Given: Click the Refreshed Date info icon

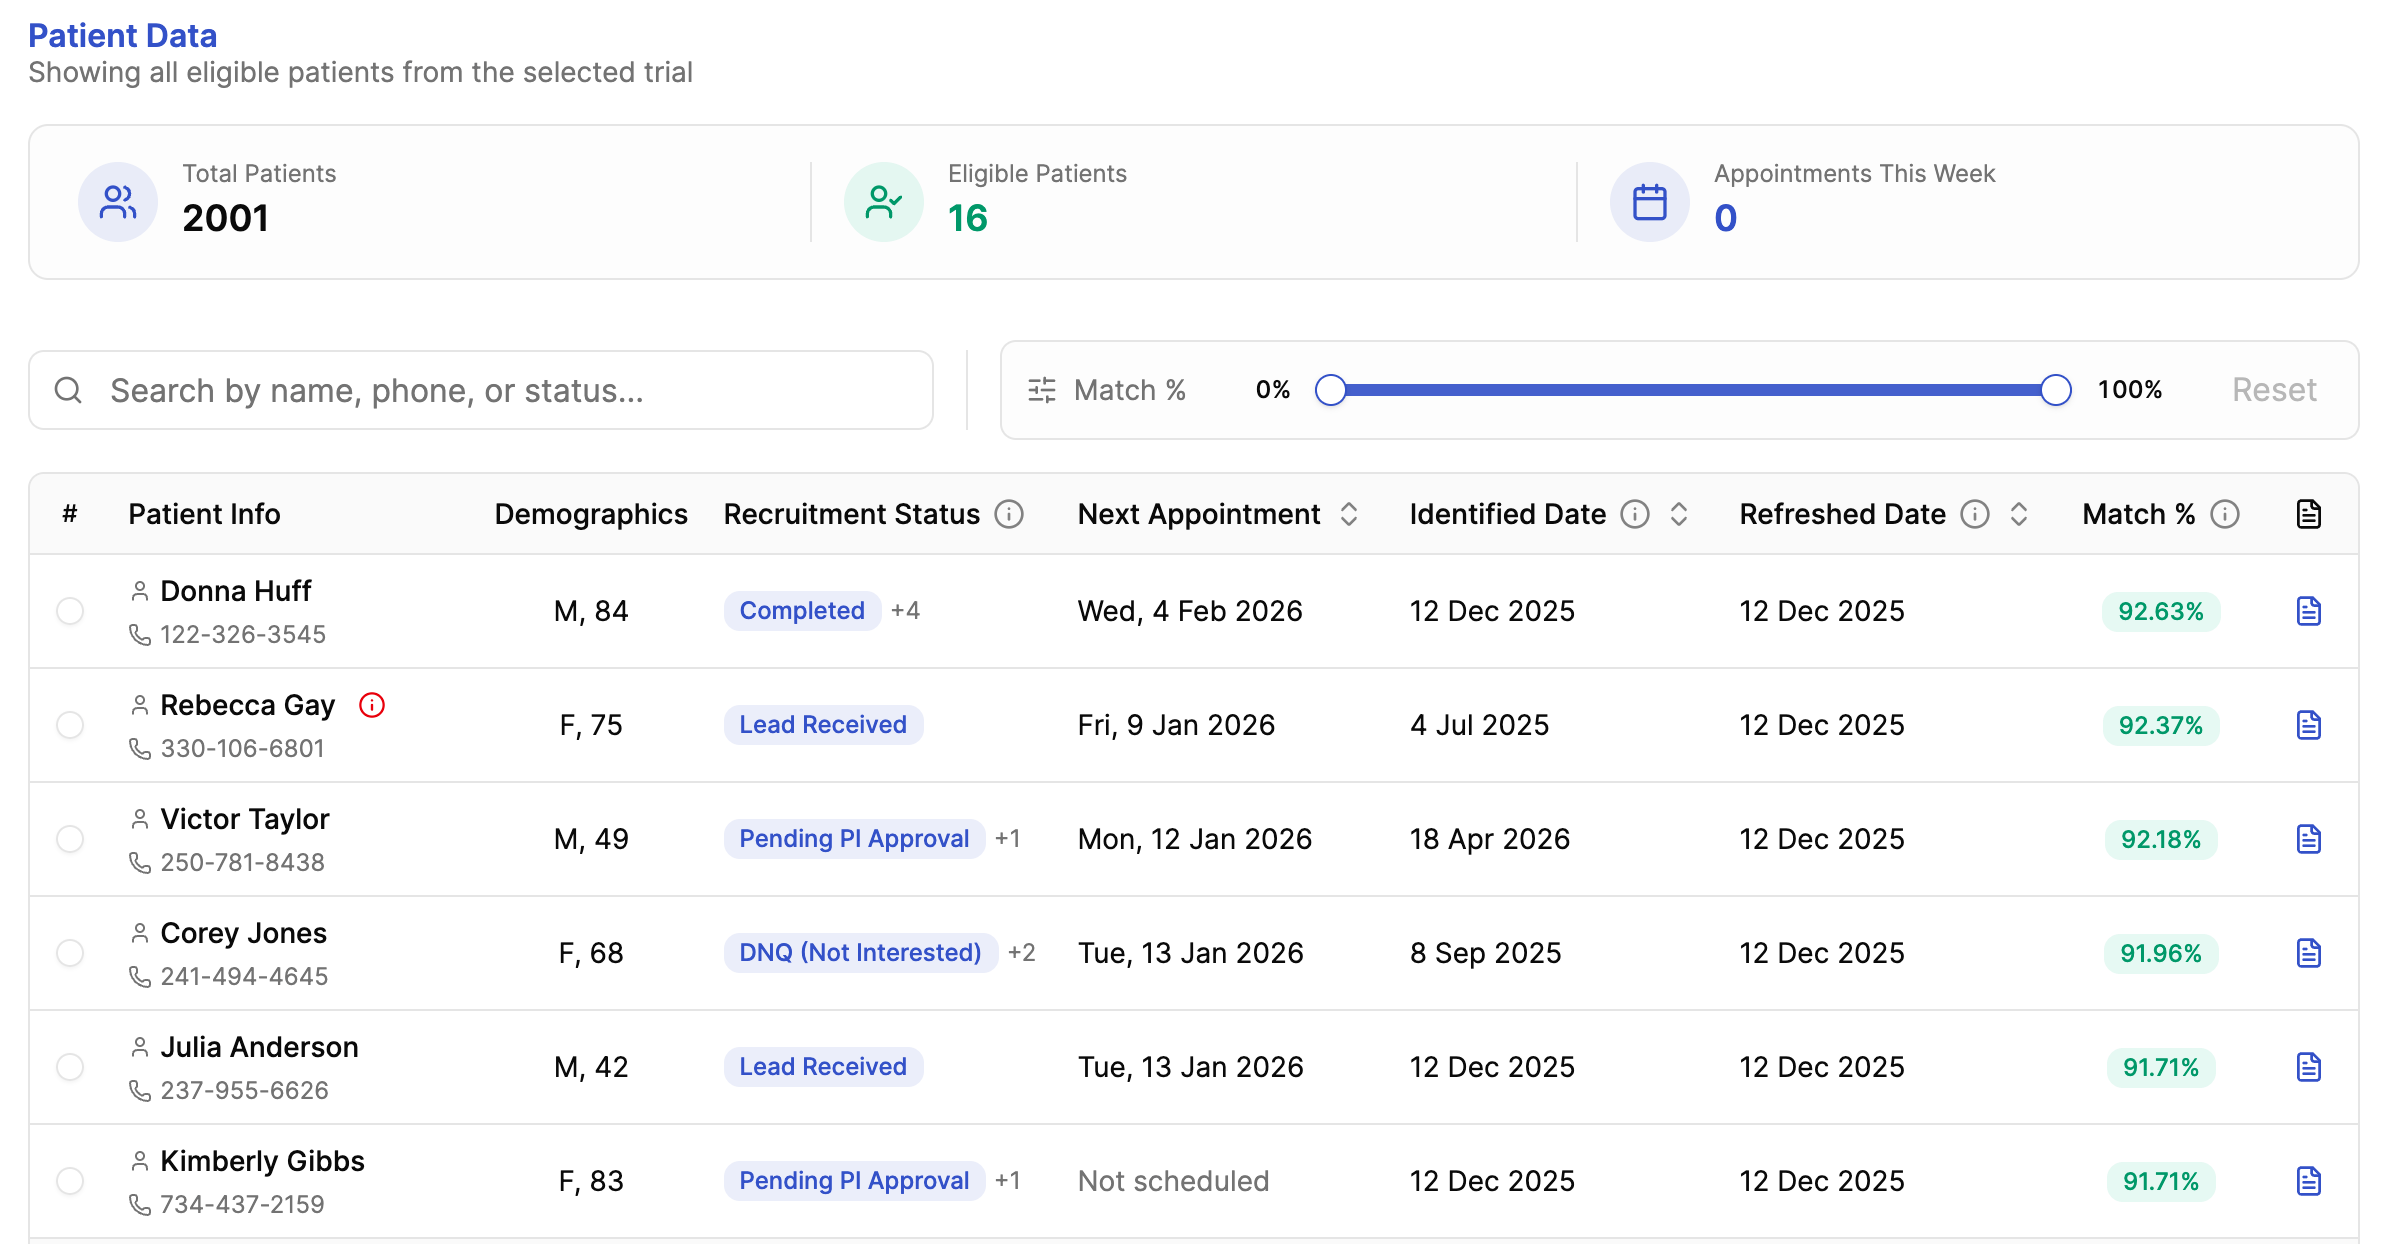Looking at the screenshot, I should tap(1975, 514).
